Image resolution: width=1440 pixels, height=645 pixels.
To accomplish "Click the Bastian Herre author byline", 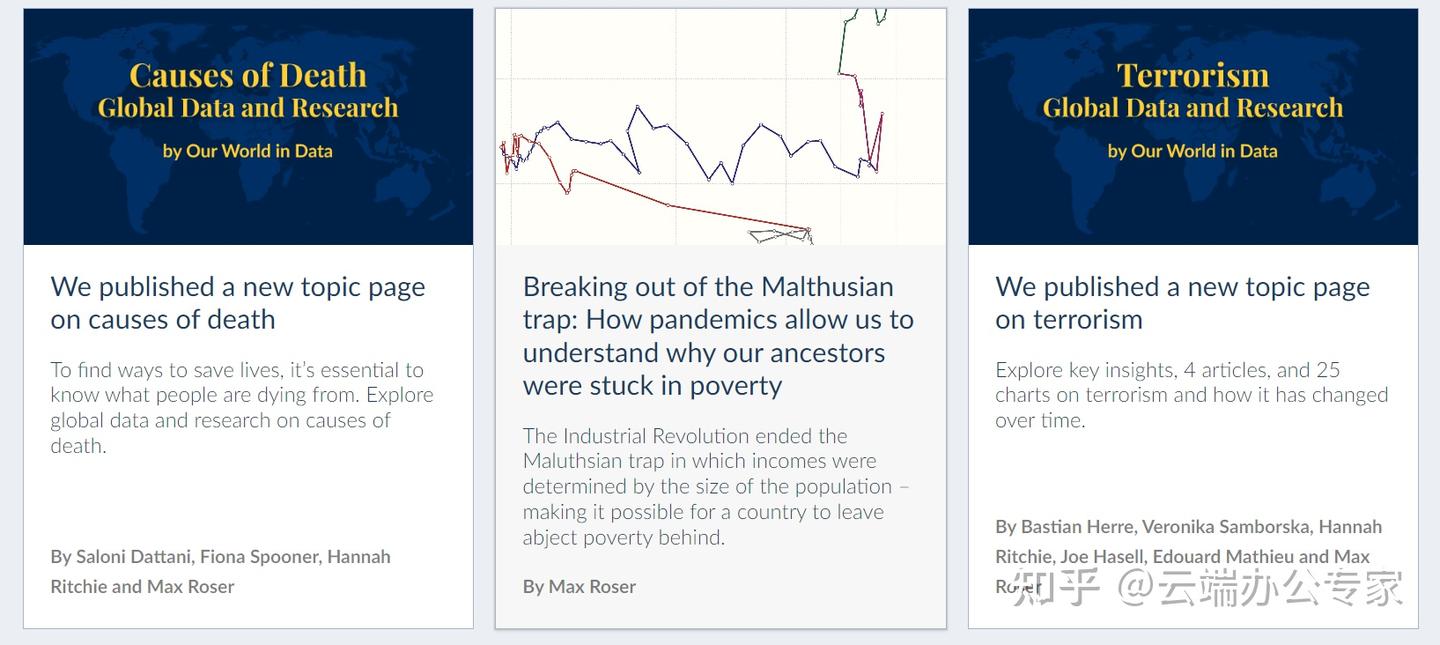I will point(1188,541).
